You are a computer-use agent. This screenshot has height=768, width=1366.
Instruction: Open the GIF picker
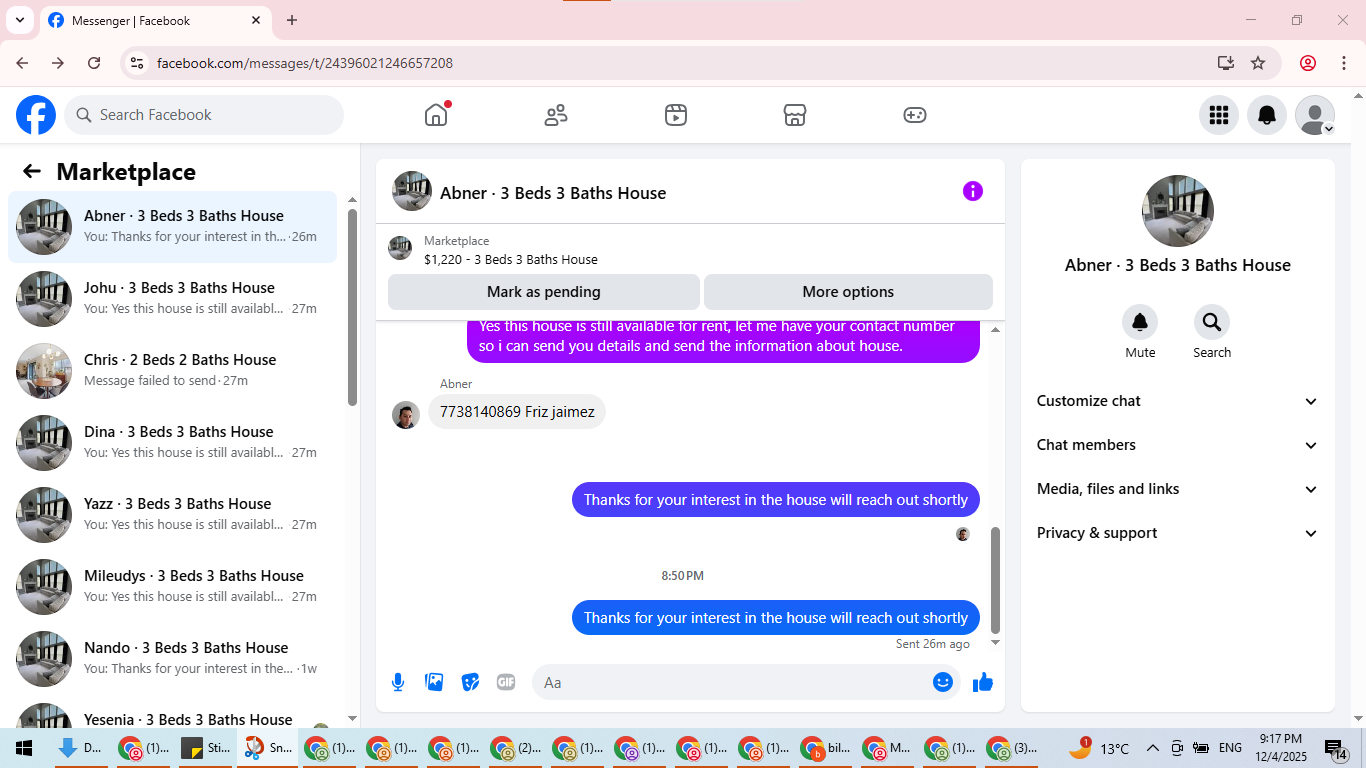coord(506,682)
